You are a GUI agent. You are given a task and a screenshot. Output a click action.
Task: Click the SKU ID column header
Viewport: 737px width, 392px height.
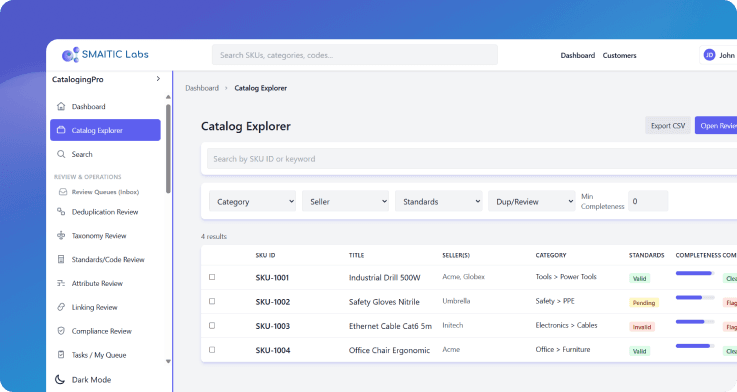[266, 255]
